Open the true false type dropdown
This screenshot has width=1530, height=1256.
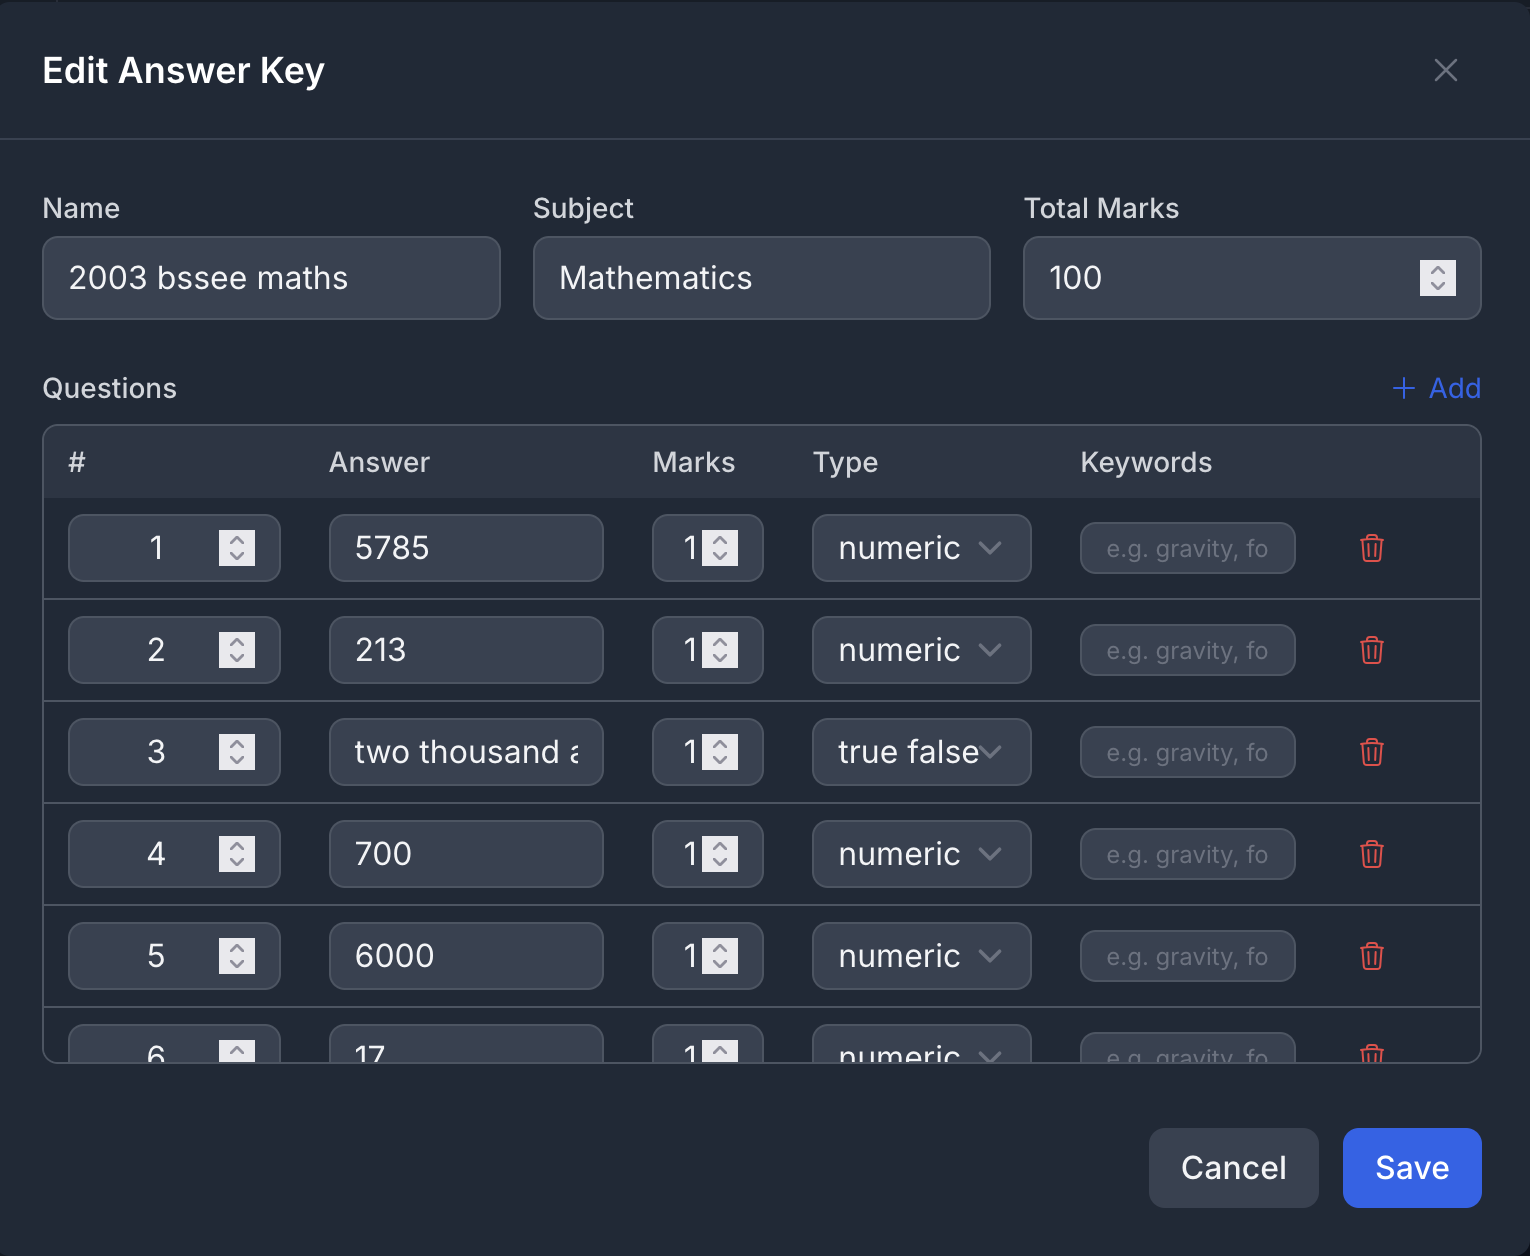tap(921, 752)
